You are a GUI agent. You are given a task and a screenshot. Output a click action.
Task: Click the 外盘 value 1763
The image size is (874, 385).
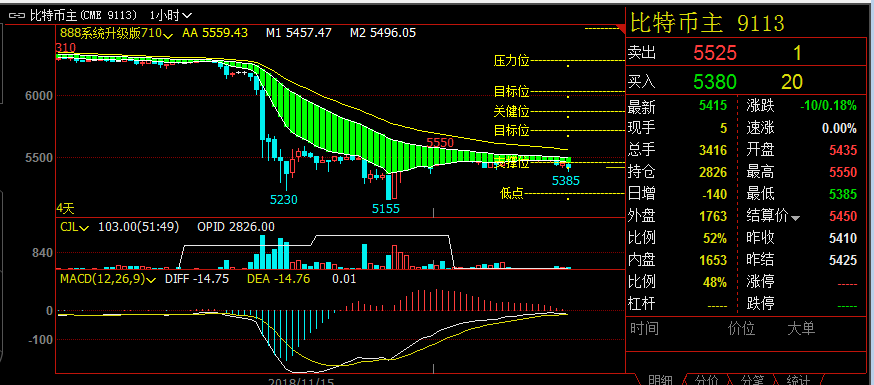[714, 216]
